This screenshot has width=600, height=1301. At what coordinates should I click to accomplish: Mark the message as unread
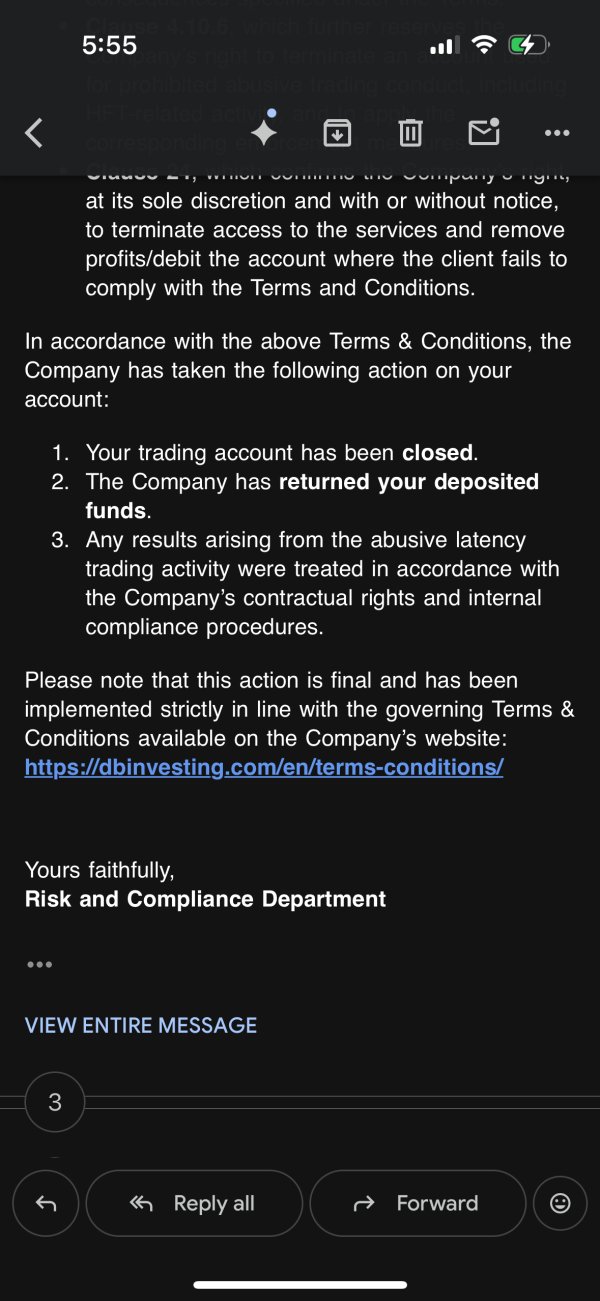pyautogui.click(x=483, y=131)
